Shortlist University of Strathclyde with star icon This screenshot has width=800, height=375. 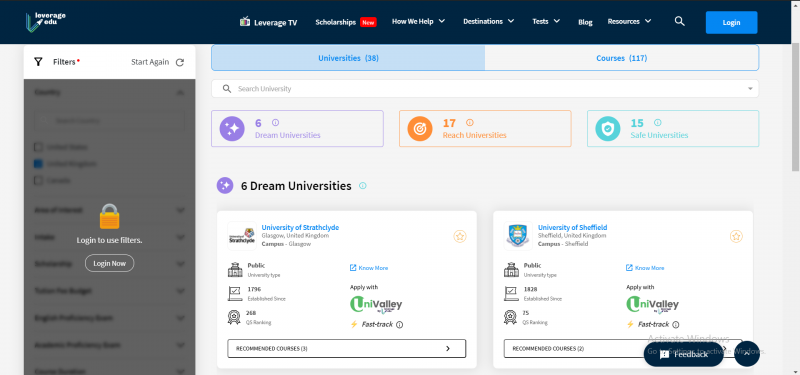(460, 236)
